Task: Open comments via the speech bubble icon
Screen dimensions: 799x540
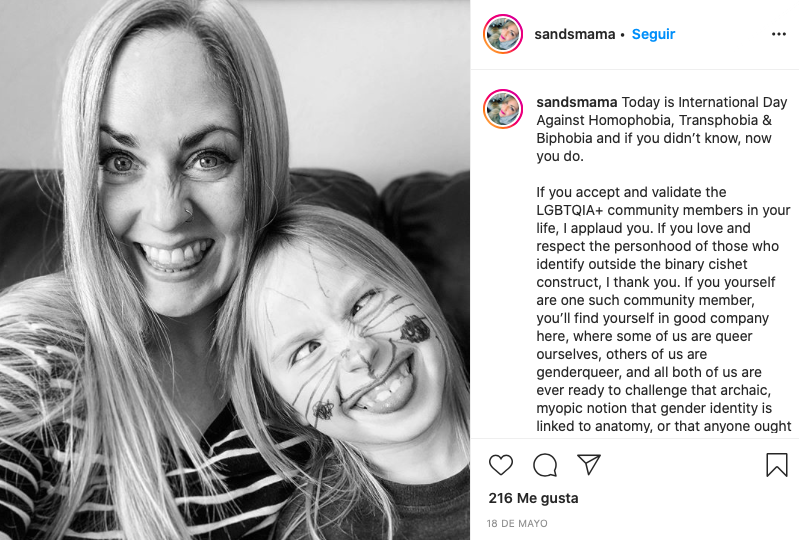Action: (545, 465)
